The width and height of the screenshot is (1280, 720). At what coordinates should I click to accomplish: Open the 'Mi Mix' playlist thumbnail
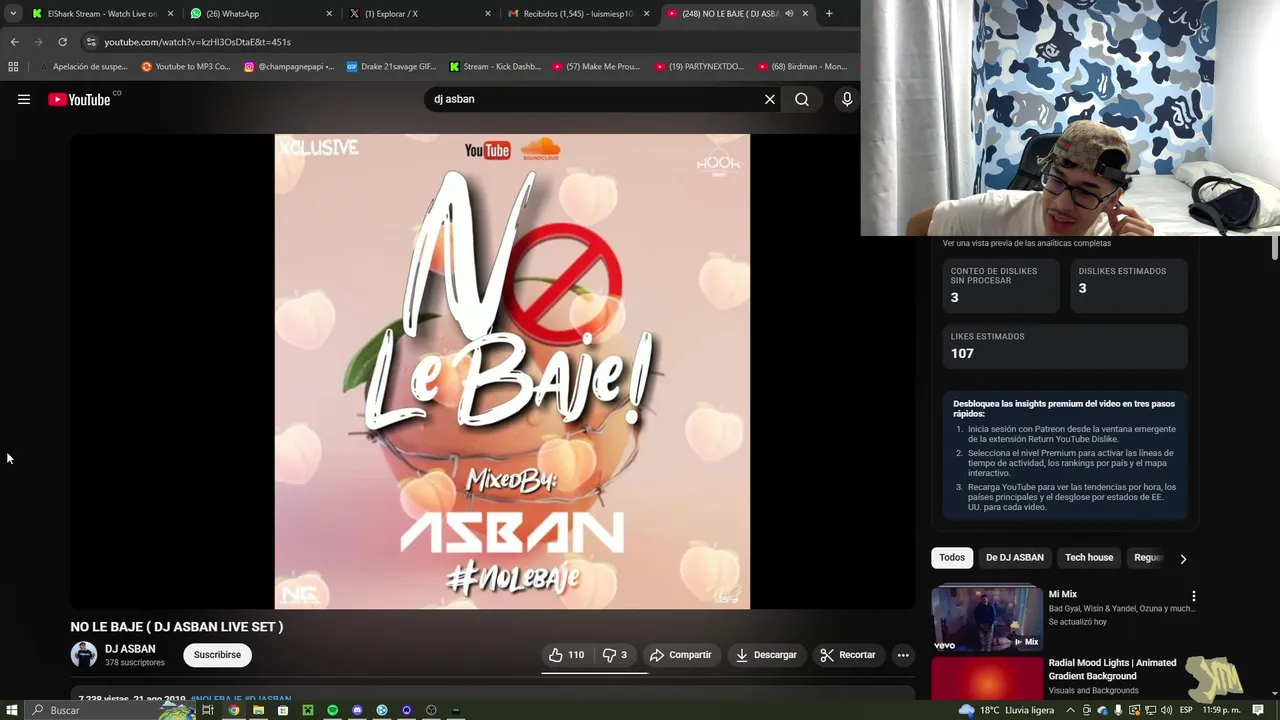(x=987, y=618)
